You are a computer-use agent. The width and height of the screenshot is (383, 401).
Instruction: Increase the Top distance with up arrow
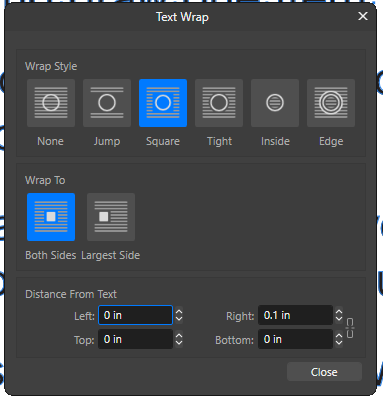tap(179, 335)
